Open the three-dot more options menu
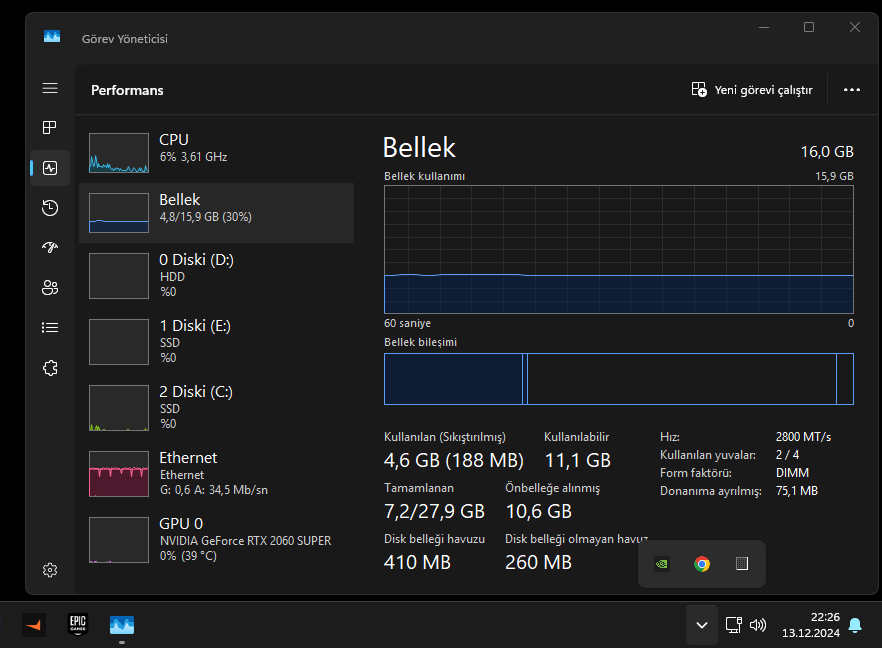Image resolution: width=882 pixels, height=648 pixels. click(x=852, y=90)
